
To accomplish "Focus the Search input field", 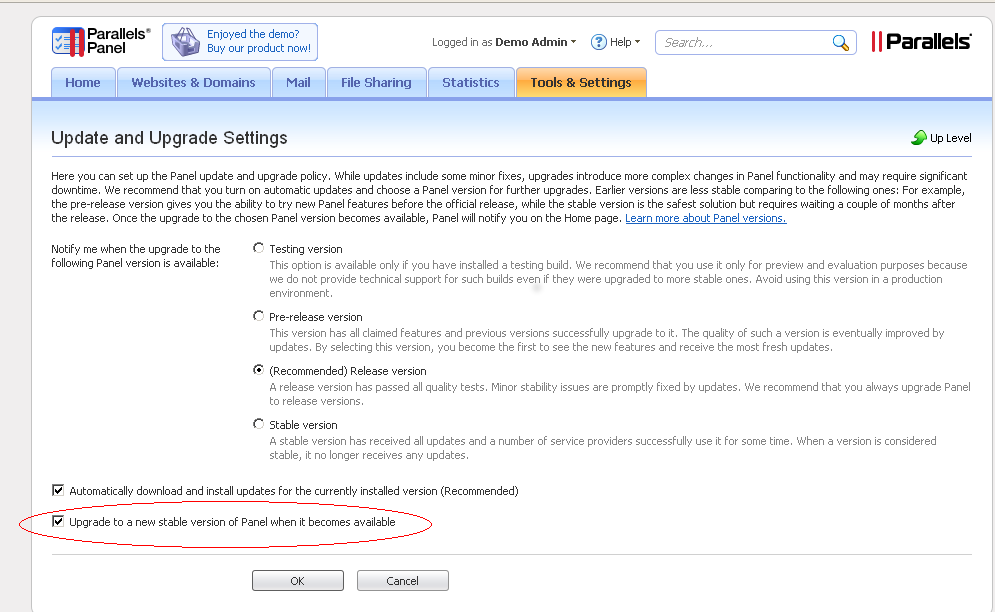I will coord(746,43).
